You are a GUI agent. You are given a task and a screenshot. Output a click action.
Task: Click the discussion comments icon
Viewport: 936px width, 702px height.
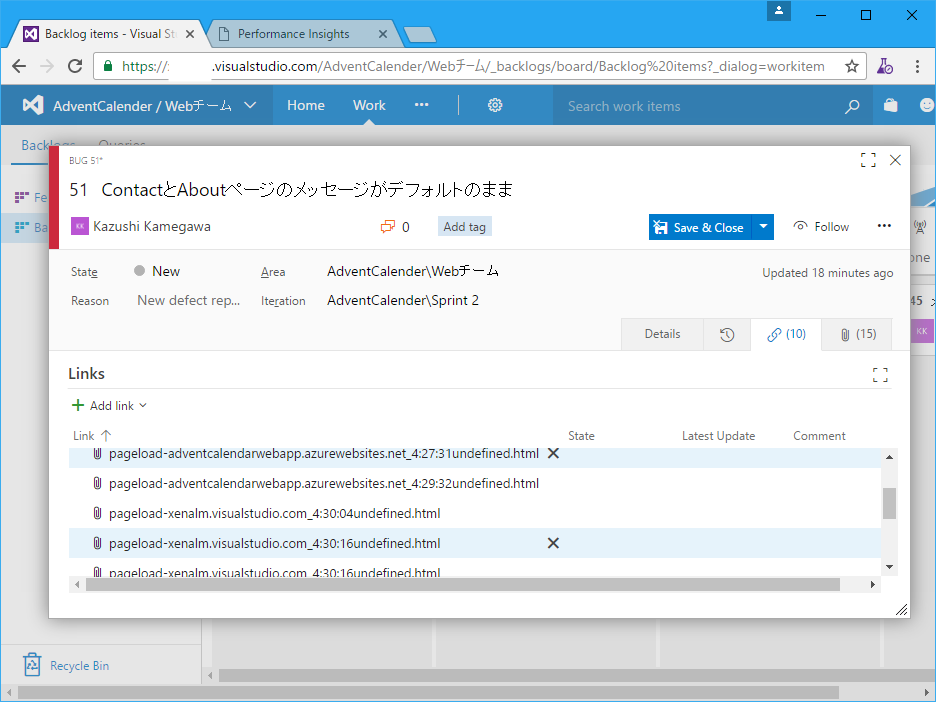(x=388, y=227)
